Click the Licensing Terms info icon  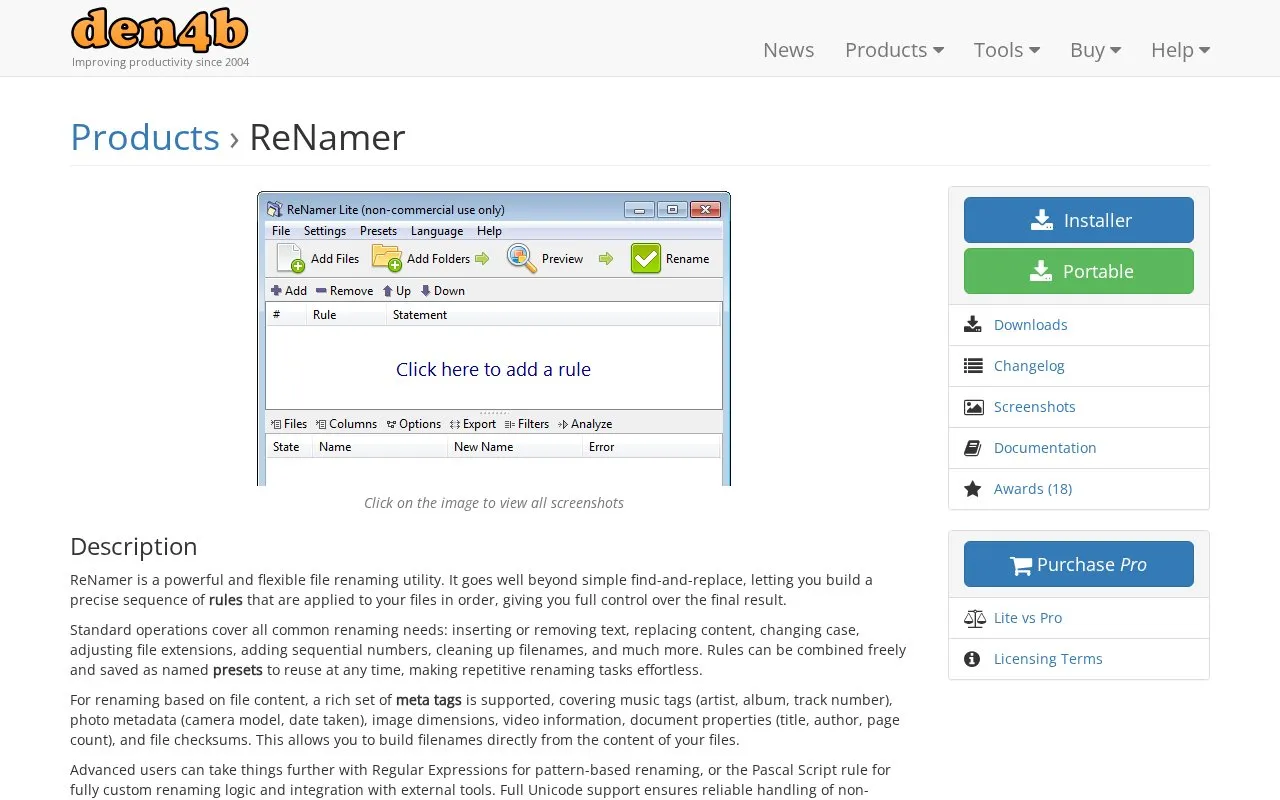point(972,659)
